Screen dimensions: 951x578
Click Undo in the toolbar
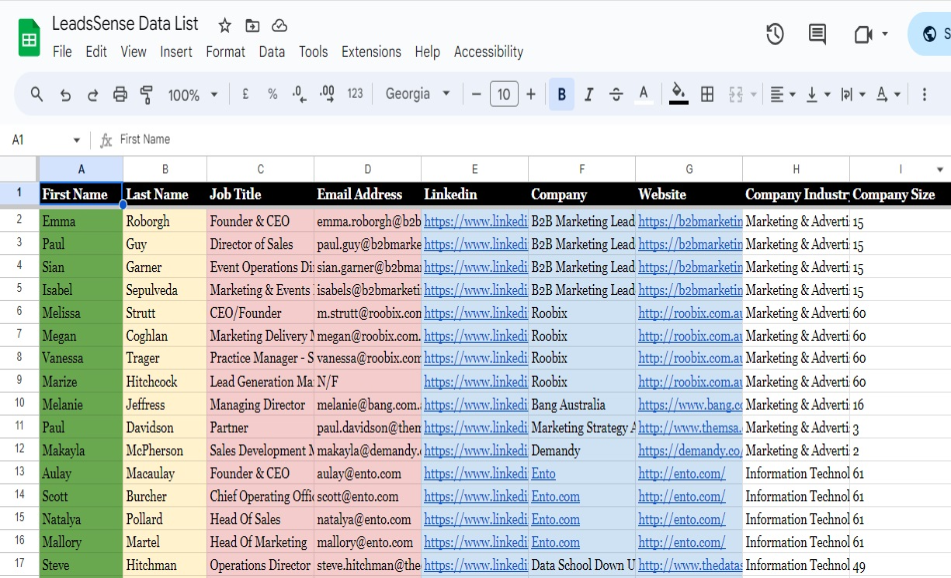click(x=65, y=93)
